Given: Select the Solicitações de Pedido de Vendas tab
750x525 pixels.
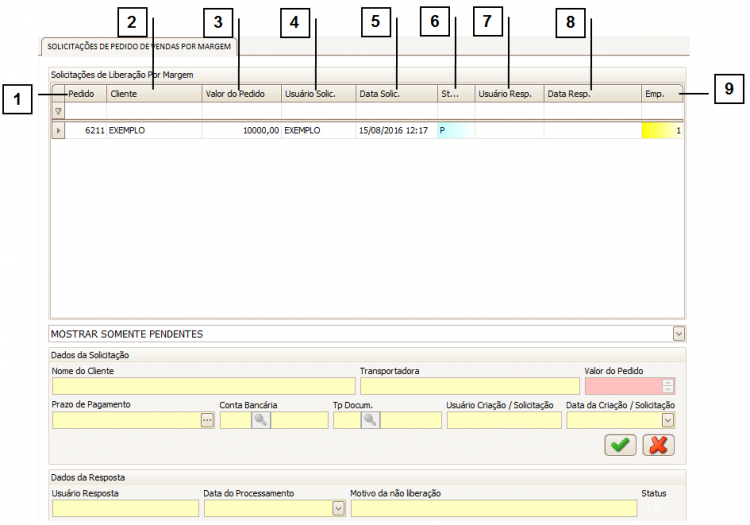Looking at the screenshot, I should click(x=139, y=46).
